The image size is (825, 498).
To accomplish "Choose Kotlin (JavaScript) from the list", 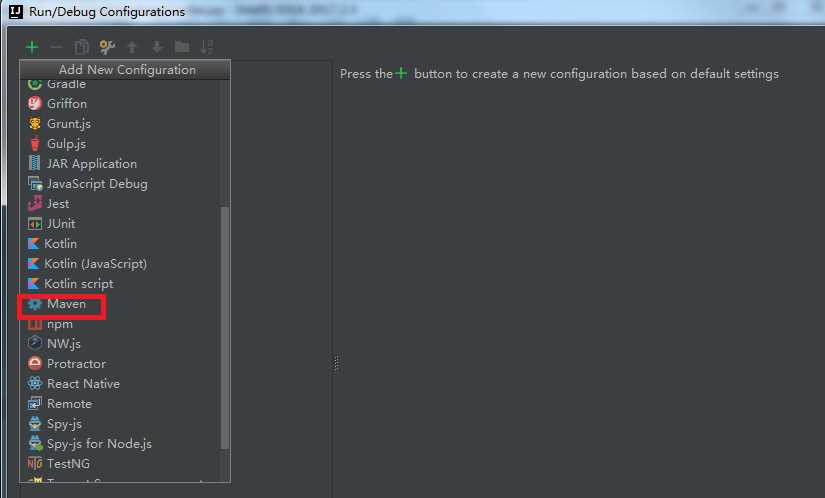I will coord(95,263).
